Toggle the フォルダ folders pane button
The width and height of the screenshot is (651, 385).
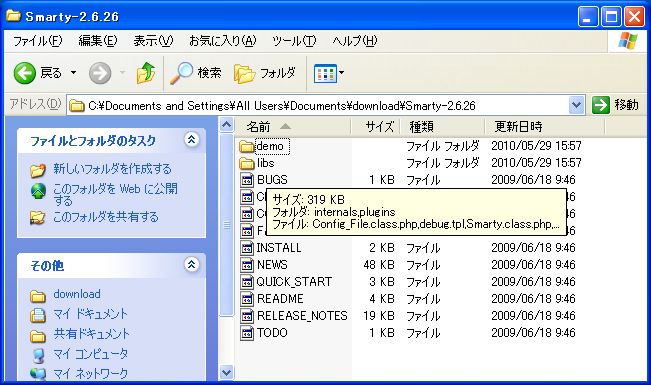point(265,73)
